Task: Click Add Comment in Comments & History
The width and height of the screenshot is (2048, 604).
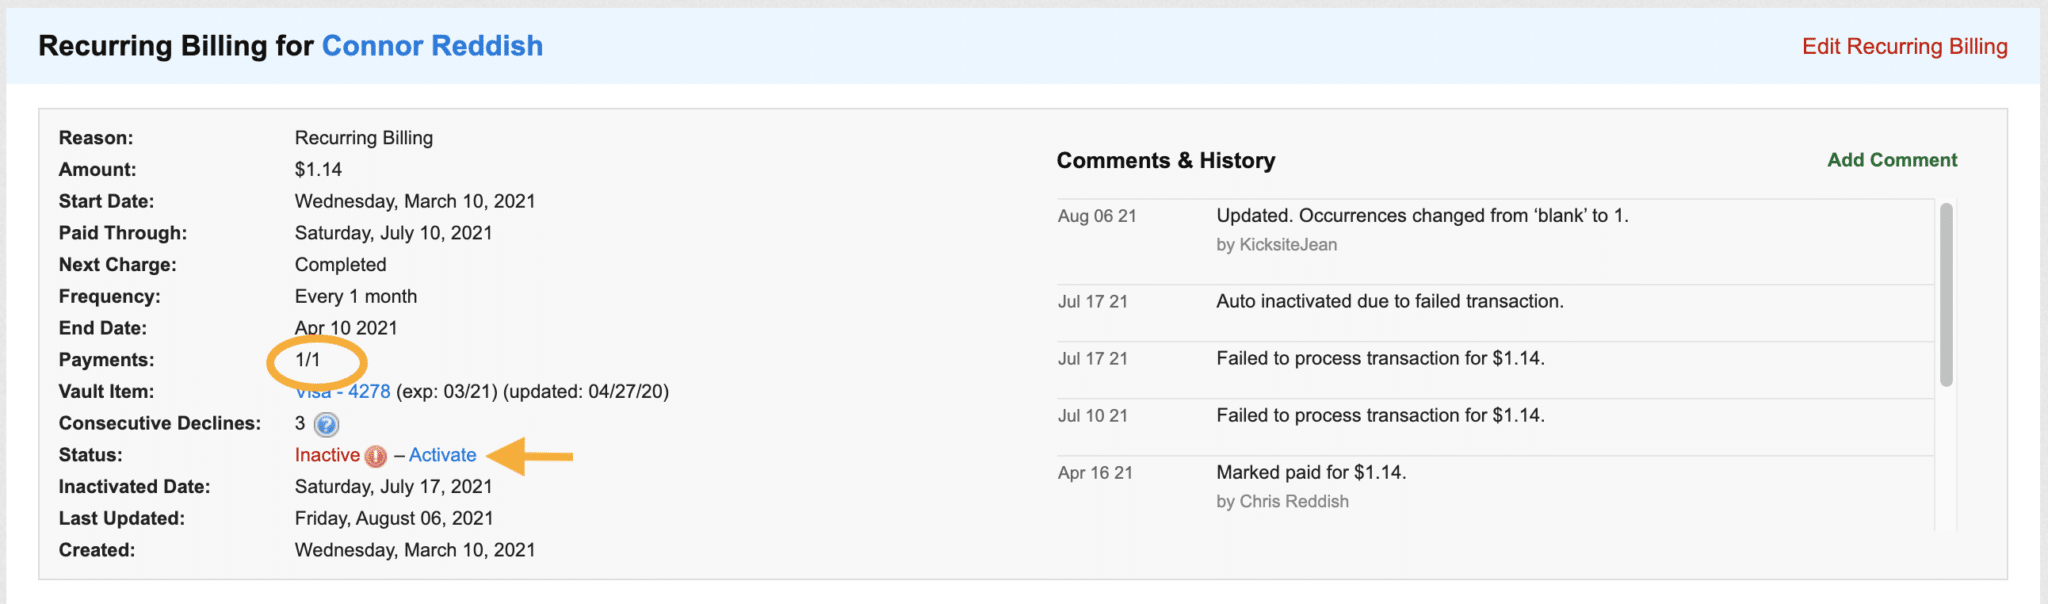Action: point(1891,160)
